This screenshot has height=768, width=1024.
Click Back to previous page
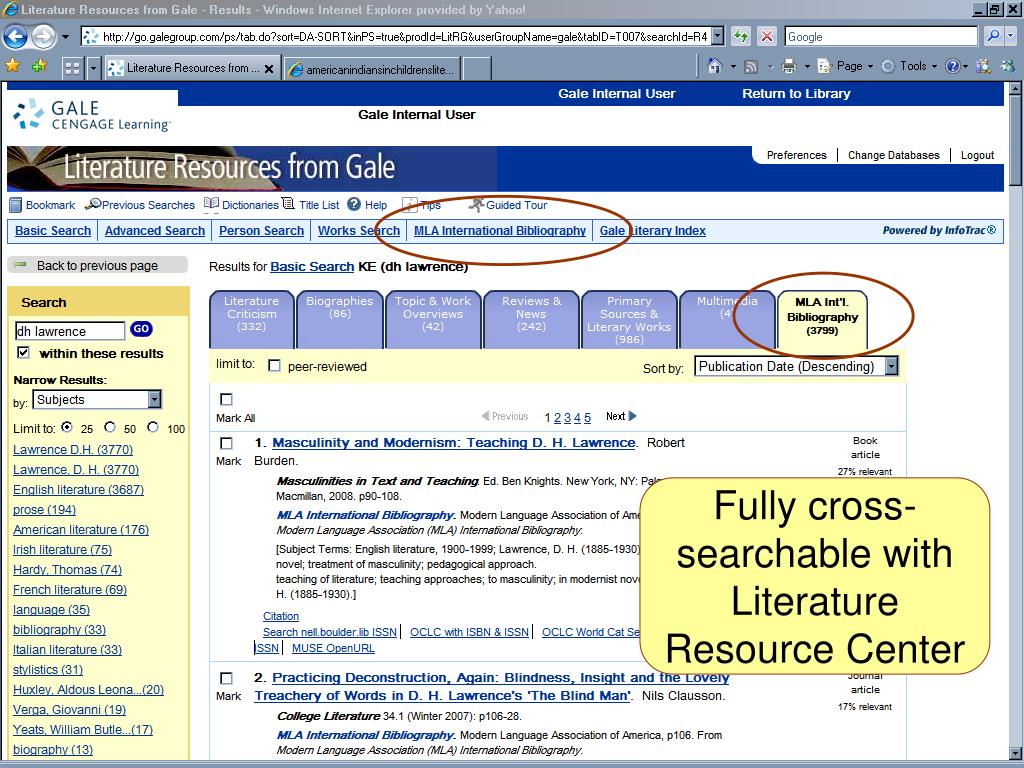[x=97, y=265]
